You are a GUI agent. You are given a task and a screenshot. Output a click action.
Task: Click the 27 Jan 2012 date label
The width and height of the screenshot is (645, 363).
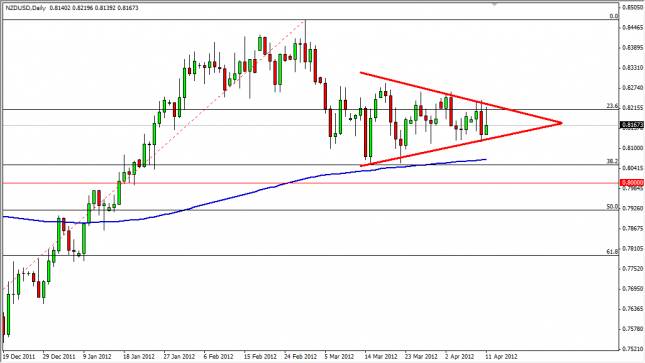[x=179, y=356]
